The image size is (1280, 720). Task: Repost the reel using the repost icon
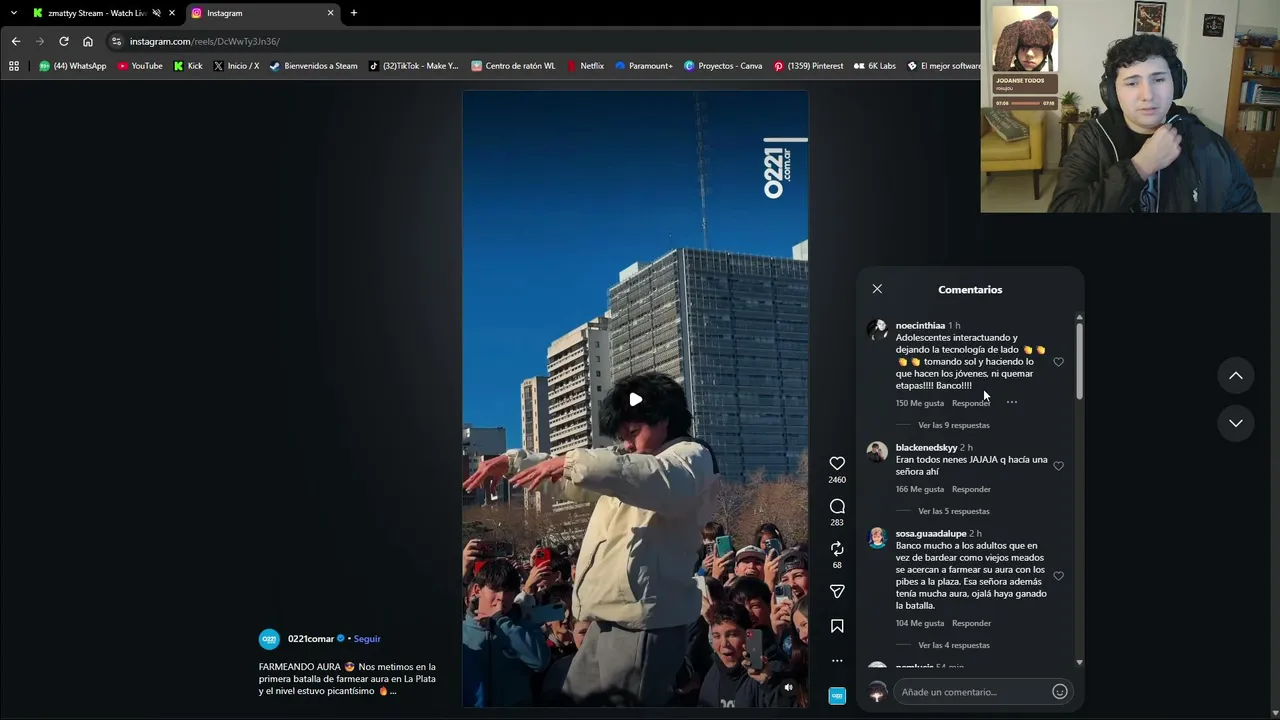point(837,549)
